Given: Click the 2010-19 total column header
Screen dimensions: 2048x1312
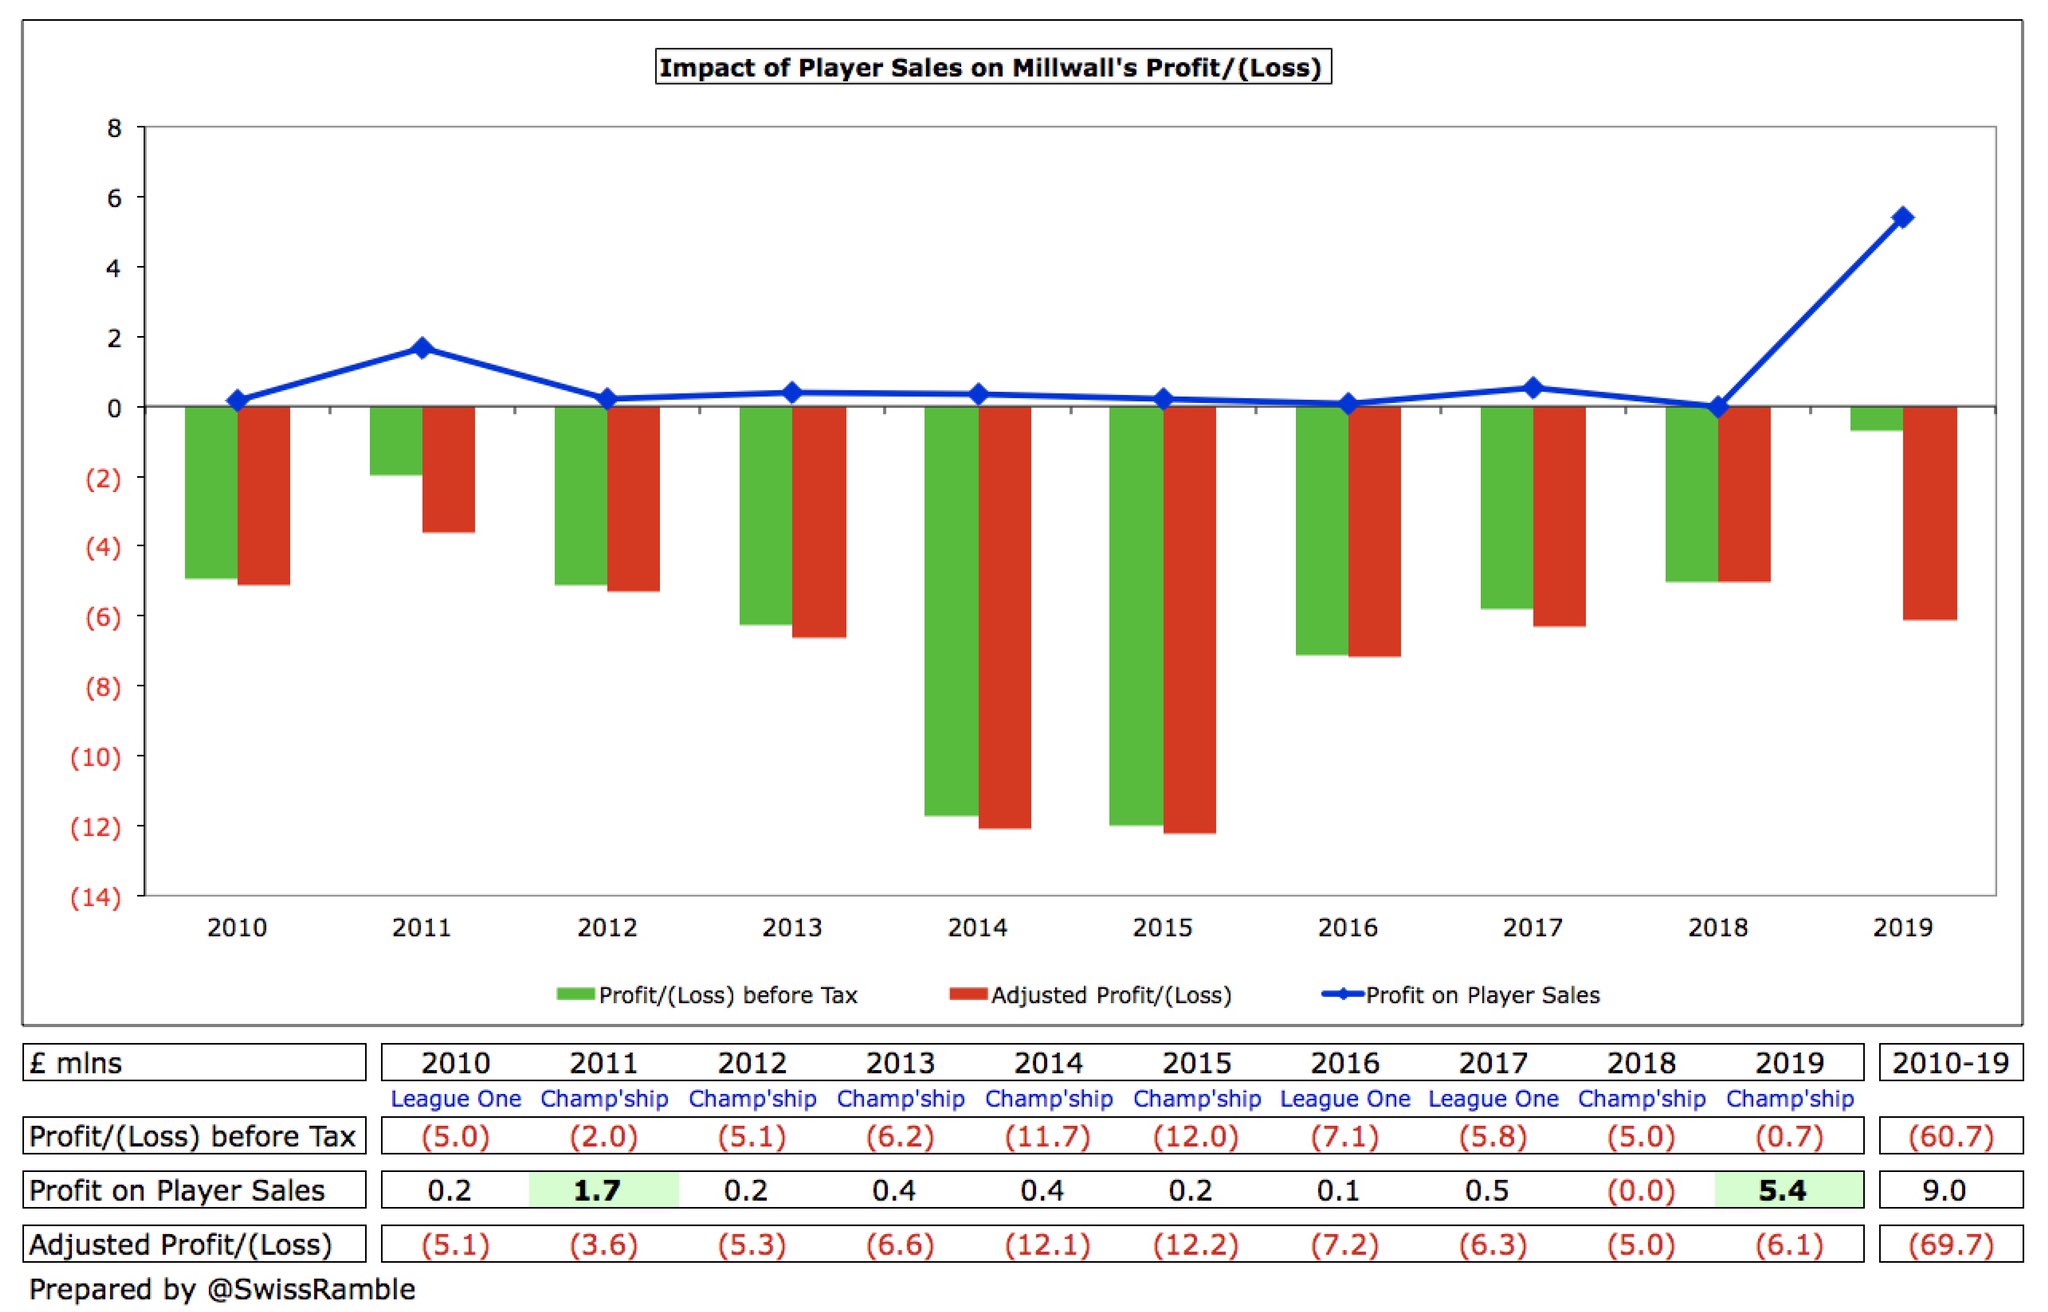Looking at the screenshot, I should pos(1950,1063).
